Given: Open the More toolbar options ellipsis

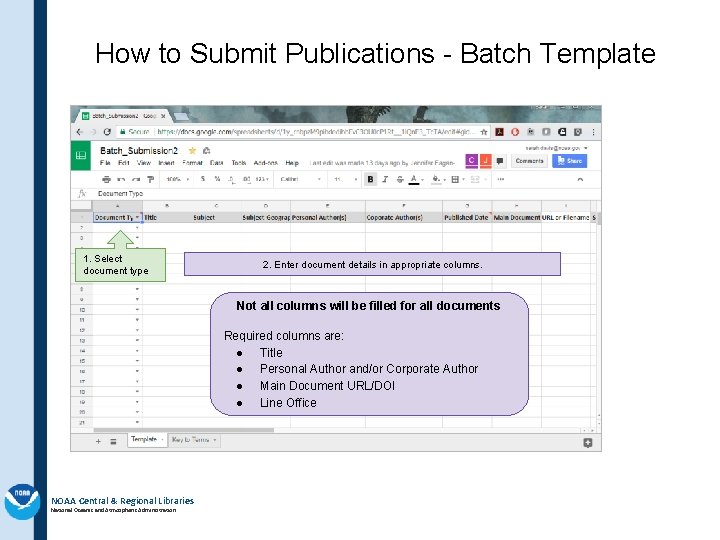Looking at the screenshot, I should (x=501, y=179).
